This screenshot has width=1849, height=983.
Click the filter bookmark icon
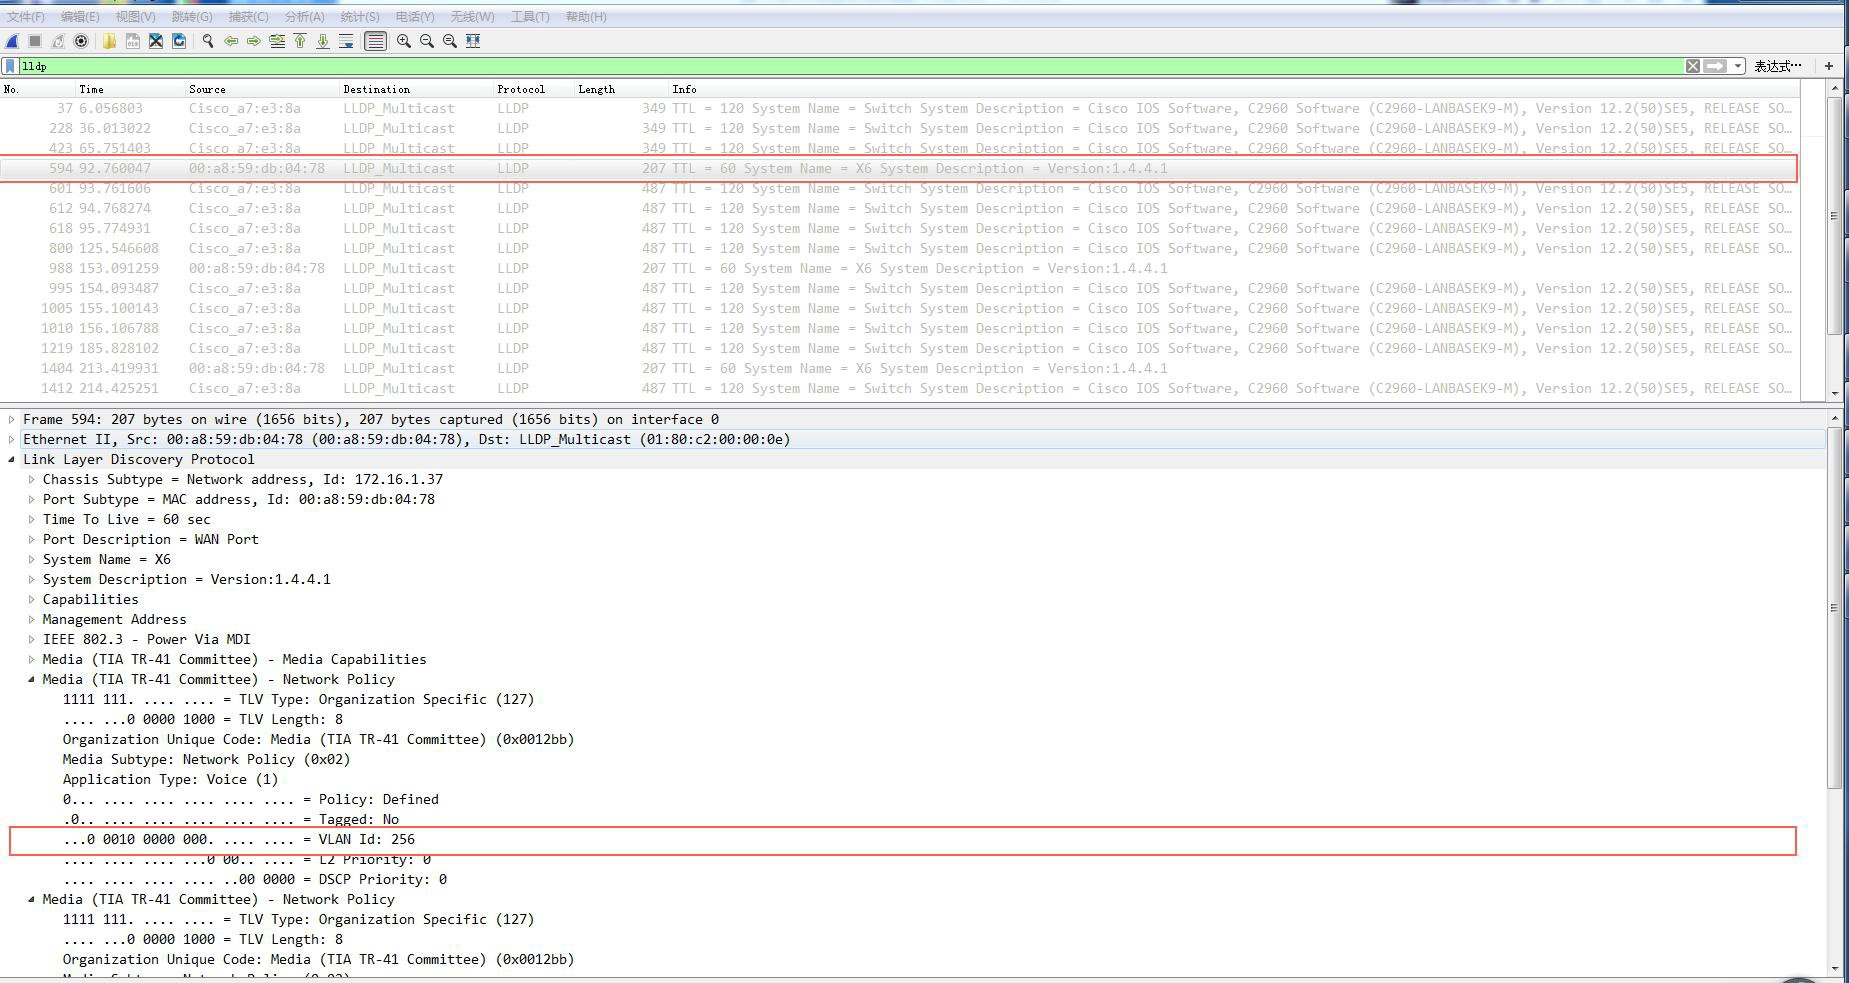(10, 66)
